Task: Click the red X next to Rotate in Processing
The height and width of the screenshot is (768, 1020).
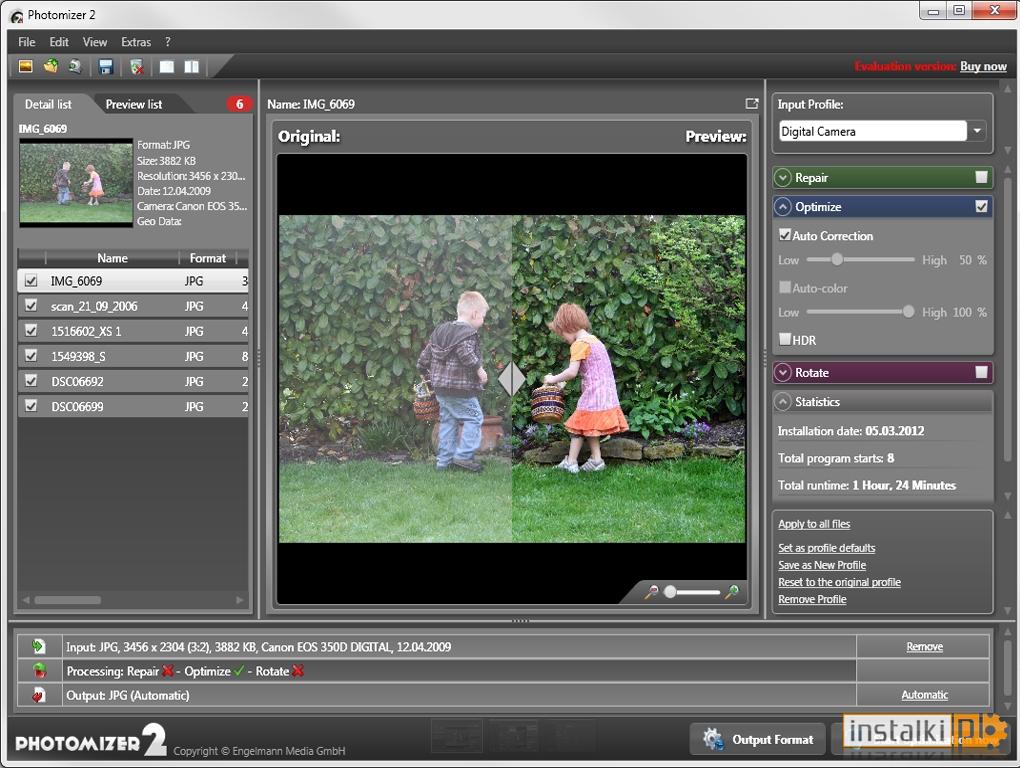Action: (x=298, y=670)
